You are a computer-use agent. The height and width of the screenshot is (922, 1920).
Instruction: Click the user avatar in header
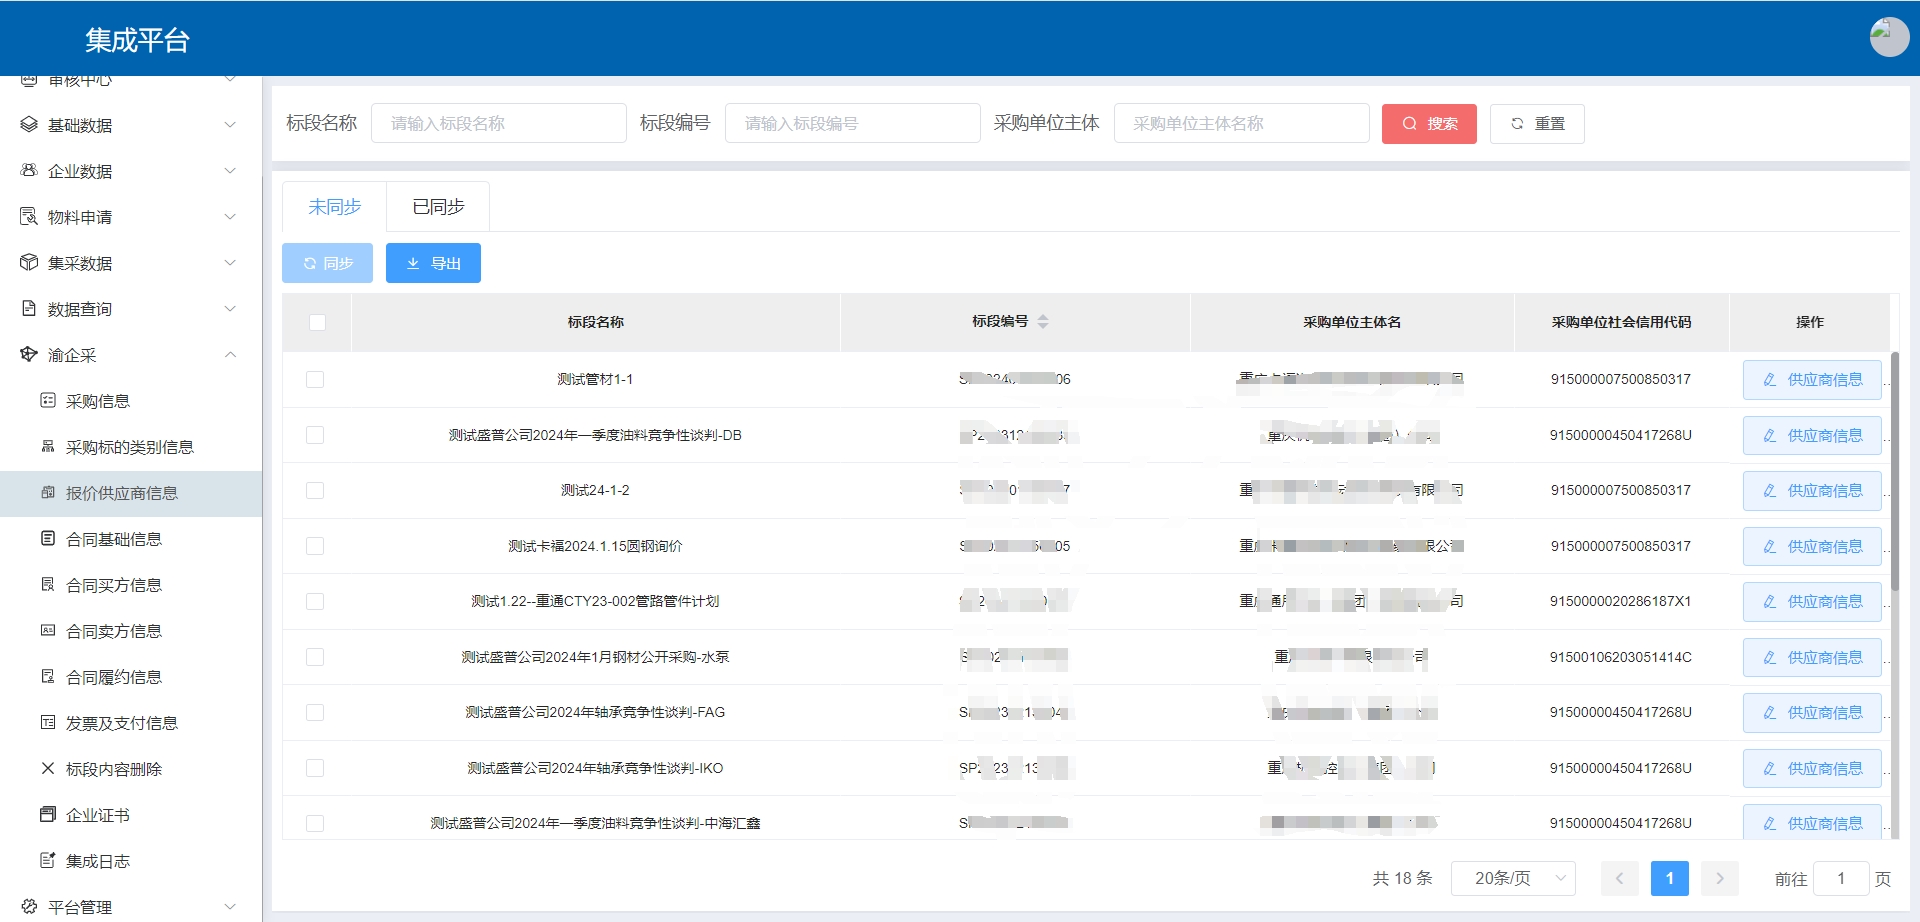(1888, 37)
